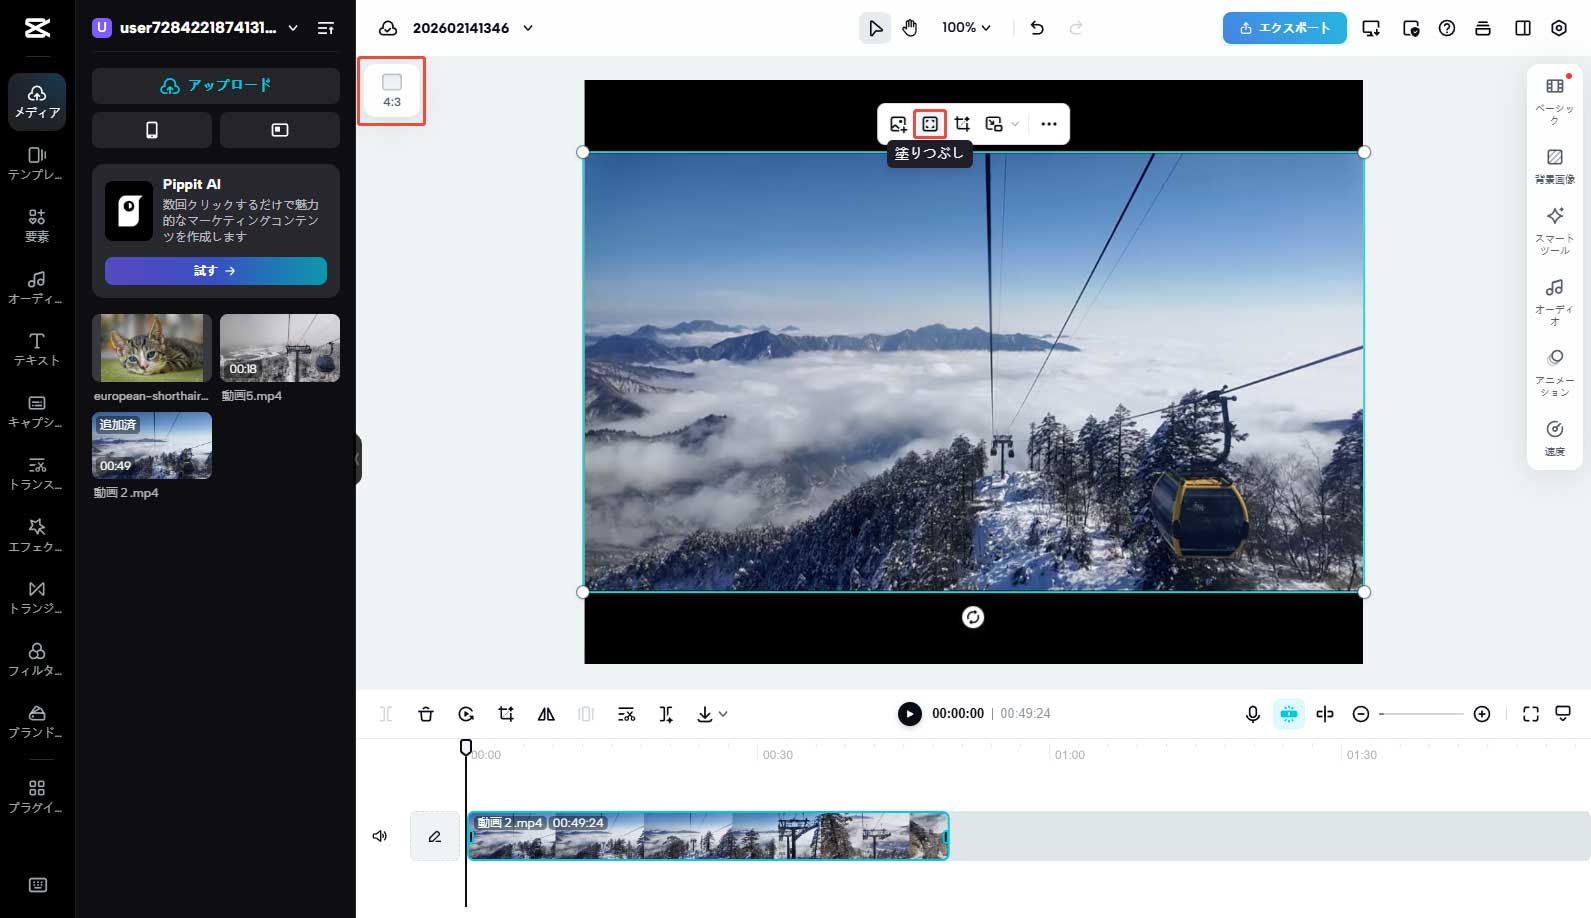
Task: Click the rotate handle below the video
Action: tap(973, 617)
